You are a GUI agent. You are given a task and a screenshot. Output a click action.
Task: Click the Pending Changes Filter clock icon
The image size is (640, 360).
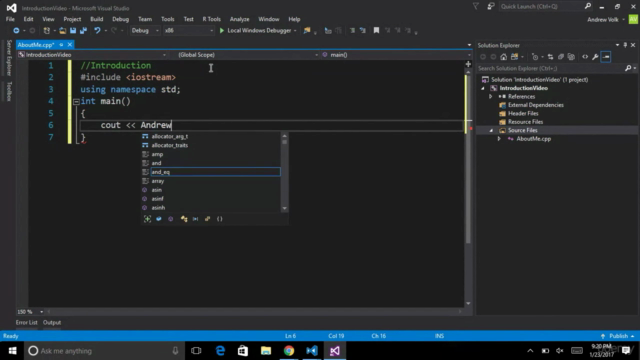coord(535,57)
